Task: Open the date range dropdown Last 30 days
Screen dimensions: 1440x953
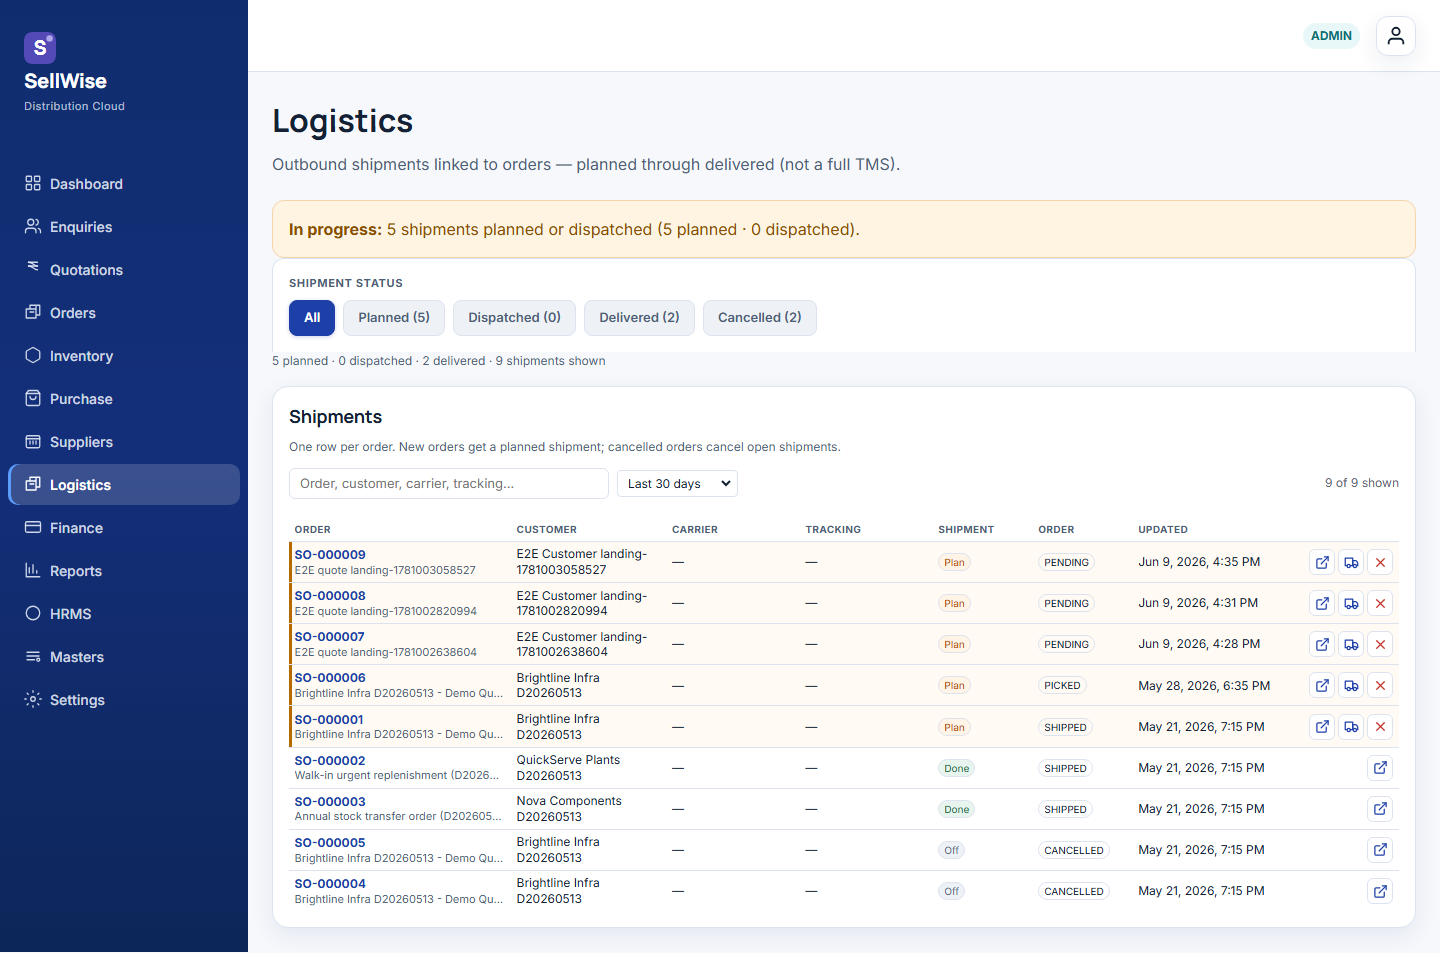Action: click(x=677, y=484)
